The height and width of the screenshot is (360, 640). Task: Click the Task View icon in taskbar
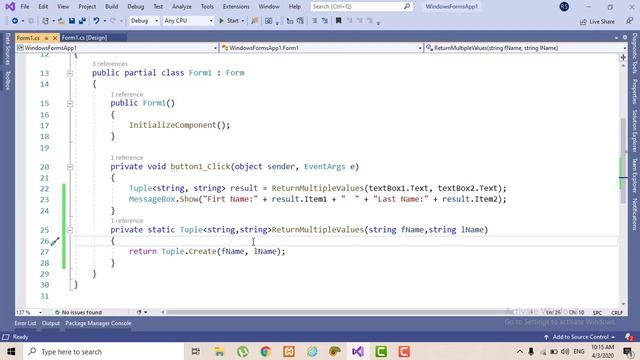(x=196, y=351)
